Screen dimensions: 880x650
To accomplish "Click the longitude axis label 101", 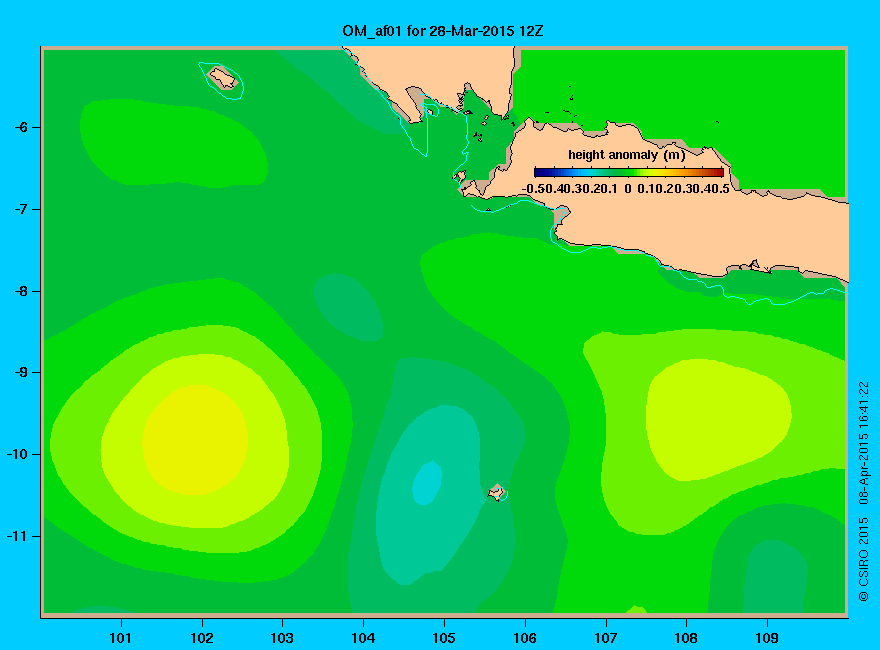I will (x=121, y=638).
